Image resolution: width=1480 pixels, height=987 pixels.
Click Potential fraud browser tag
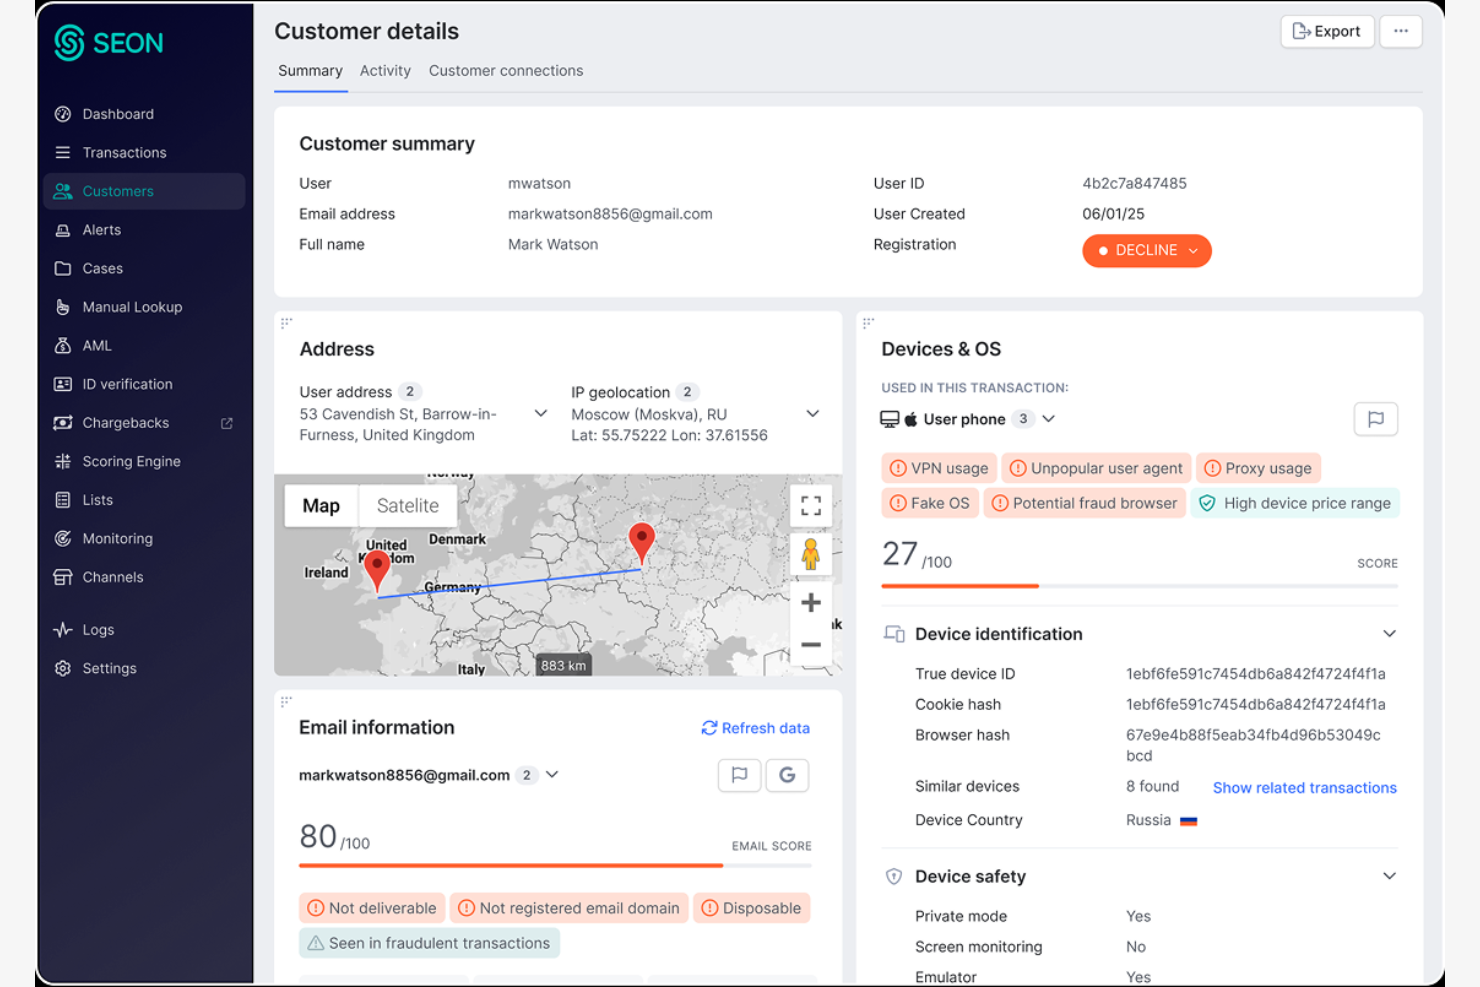click(1084, 503)
